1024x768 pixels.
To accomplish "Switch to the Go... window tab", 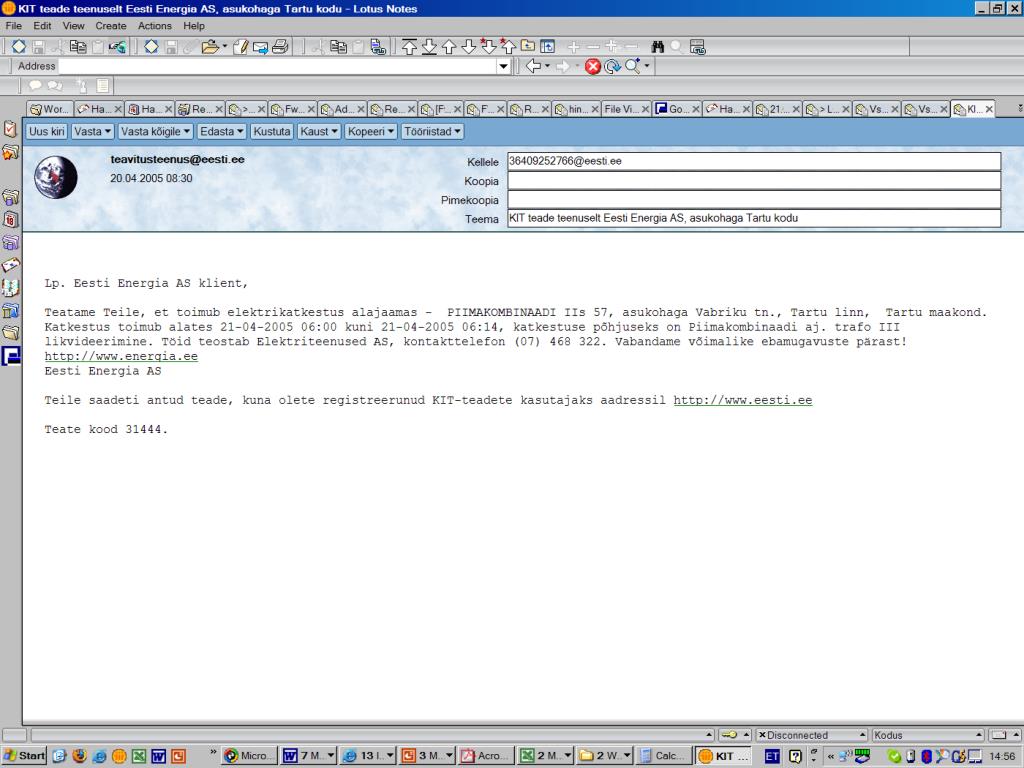I will click(677, 109).
